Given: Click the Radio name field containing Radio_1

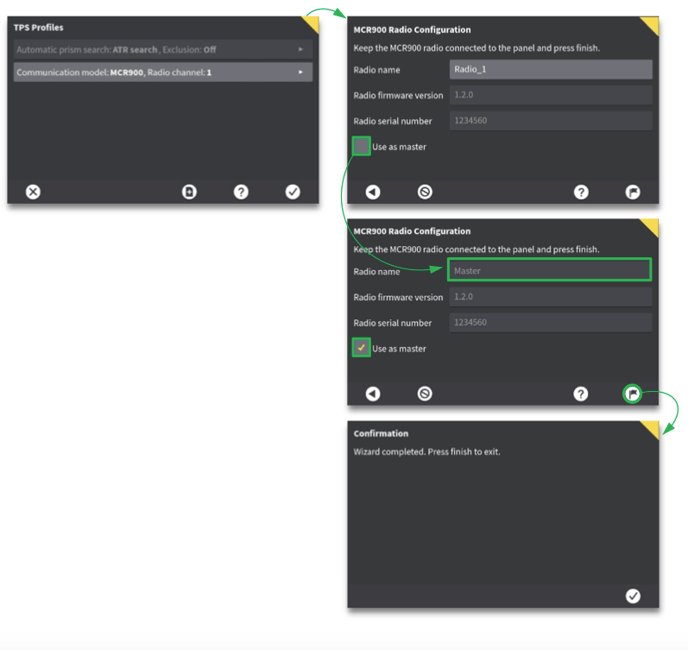Looking at the screenshot, I should [x=550, y=69].
